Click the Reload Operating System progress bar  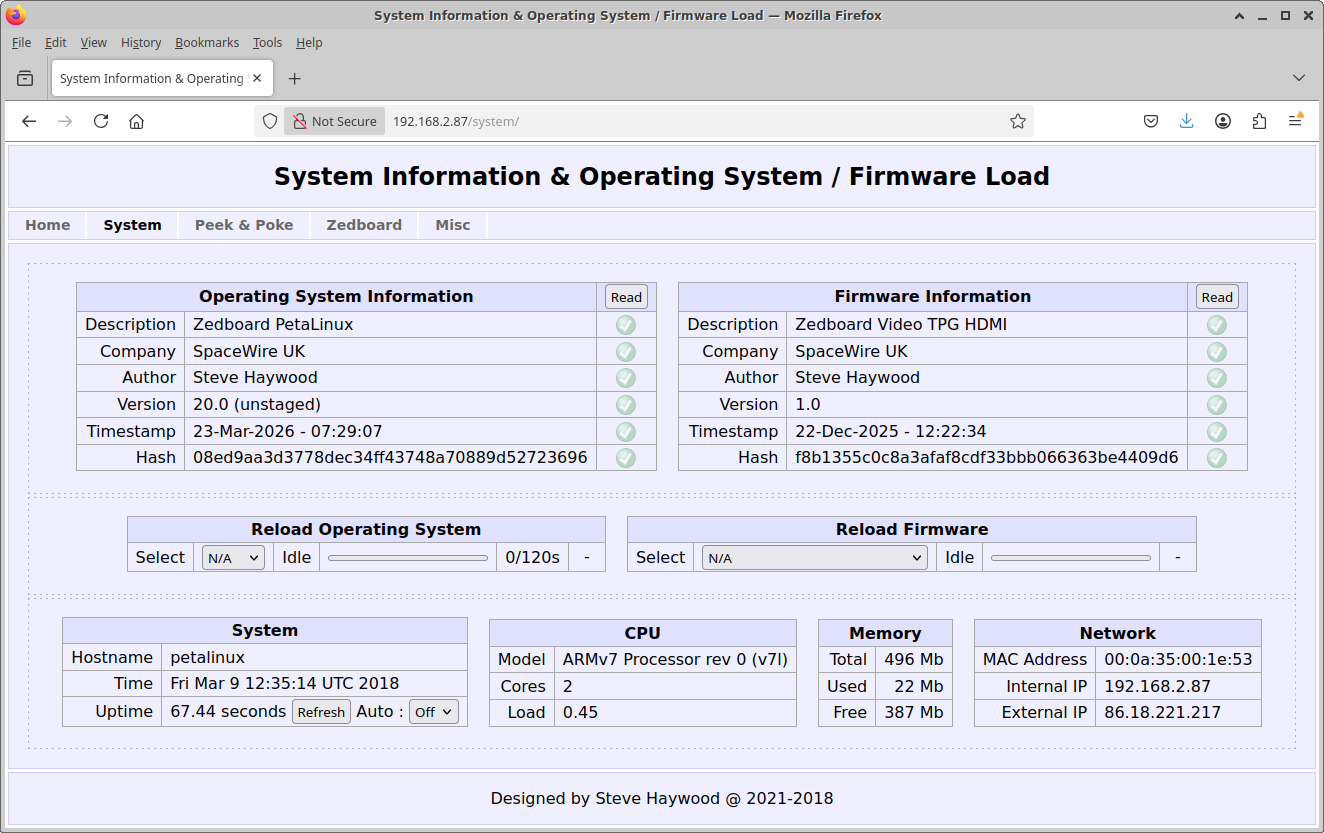point(408,558)
